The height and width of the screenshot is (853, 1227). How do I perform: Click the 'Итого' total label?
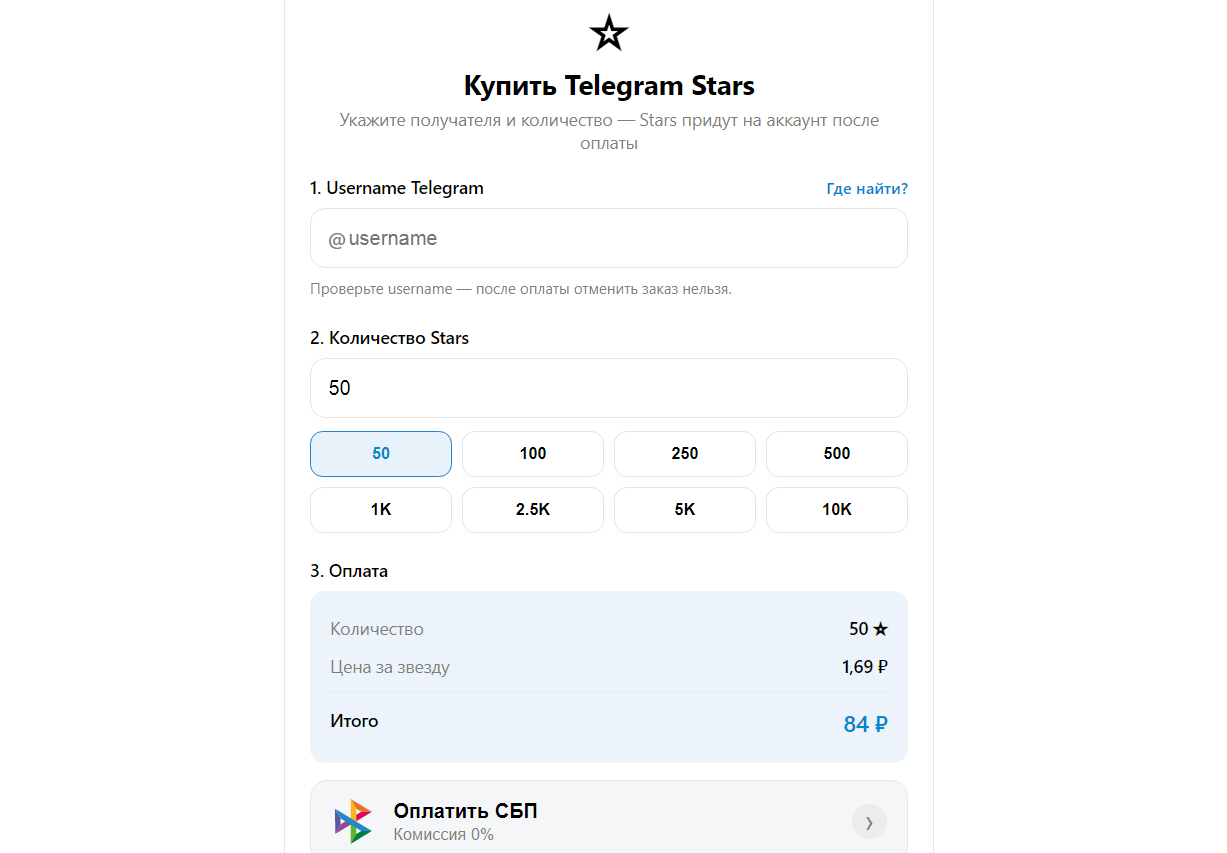click(354, 721)
